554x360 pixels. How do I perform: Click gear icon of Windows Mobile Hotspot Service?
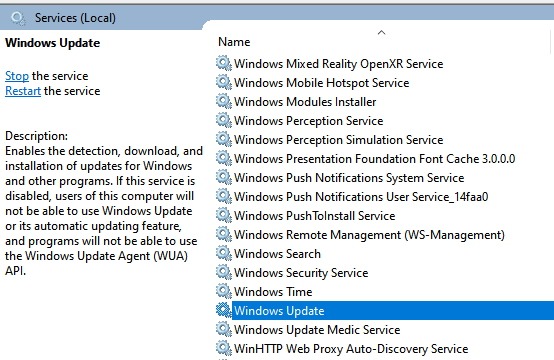pyautogui.click(x=224, y=83)
